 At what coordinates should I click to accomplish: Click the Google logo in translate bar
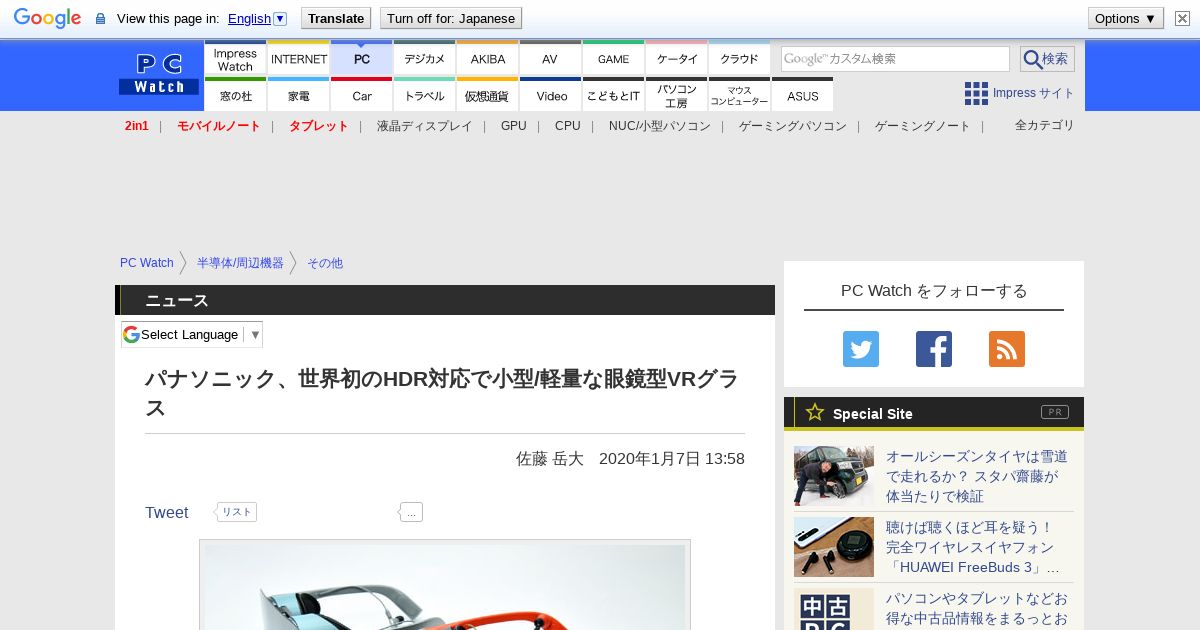pos(47,18)
